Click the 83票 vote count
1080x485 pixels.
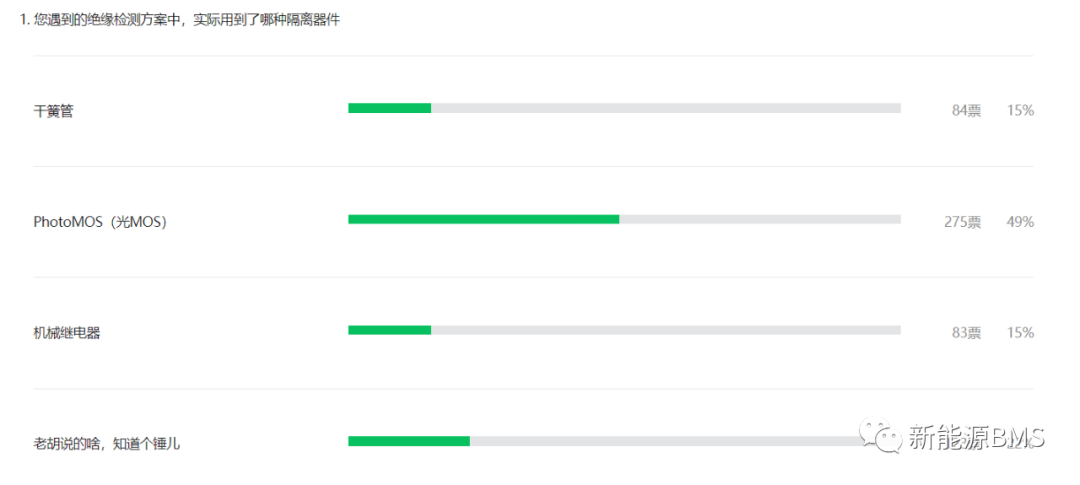point(966,333)
